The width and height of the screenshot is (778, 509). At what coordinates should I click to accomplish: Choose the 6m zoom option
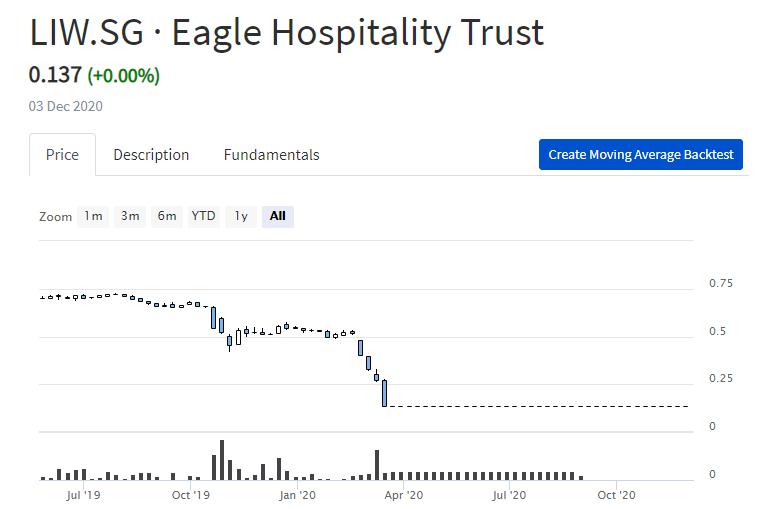pyautogui.click(x=167, y=216)
